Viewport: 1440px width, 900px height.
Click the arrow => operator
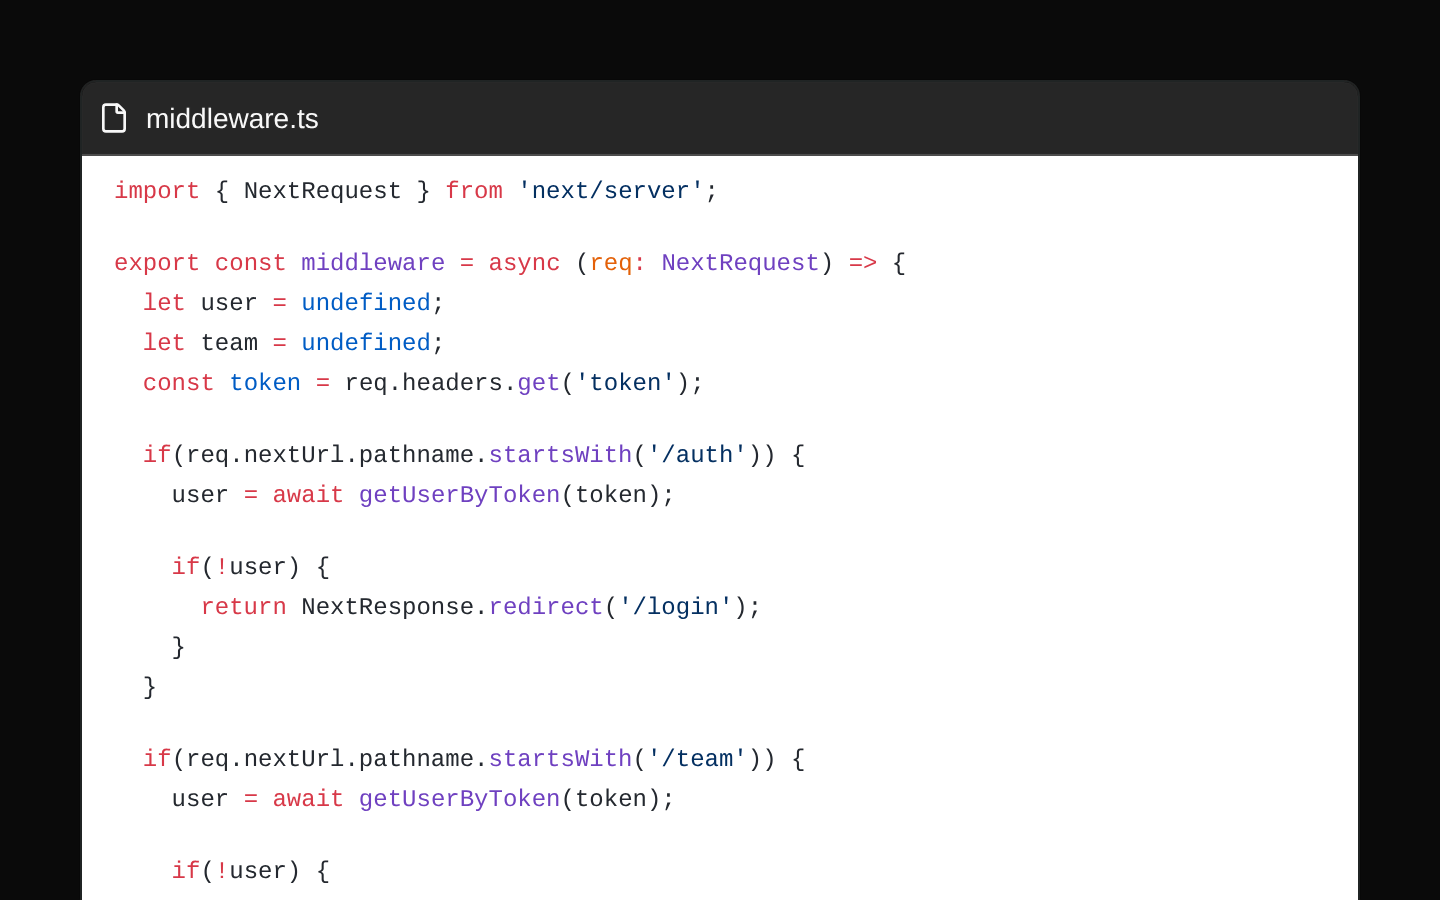pos(863,263)
